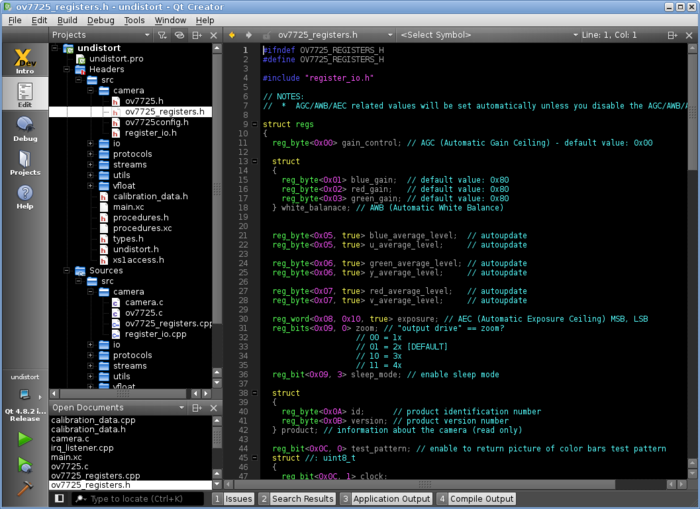Collapse the Headers node
Screen dimensions: 700x509
(67, 69)
